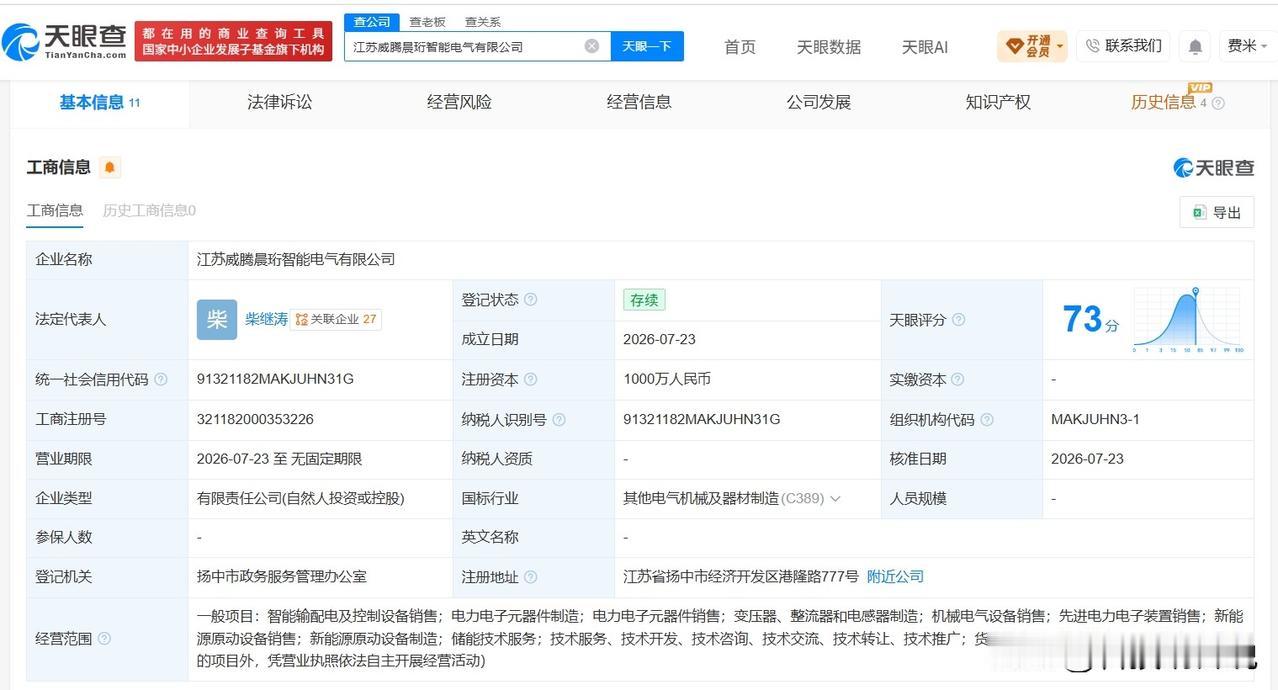Click help icon next to 实缴资本
The width and height of the screenshot is (1278, 690).
(x=958, y=380)
